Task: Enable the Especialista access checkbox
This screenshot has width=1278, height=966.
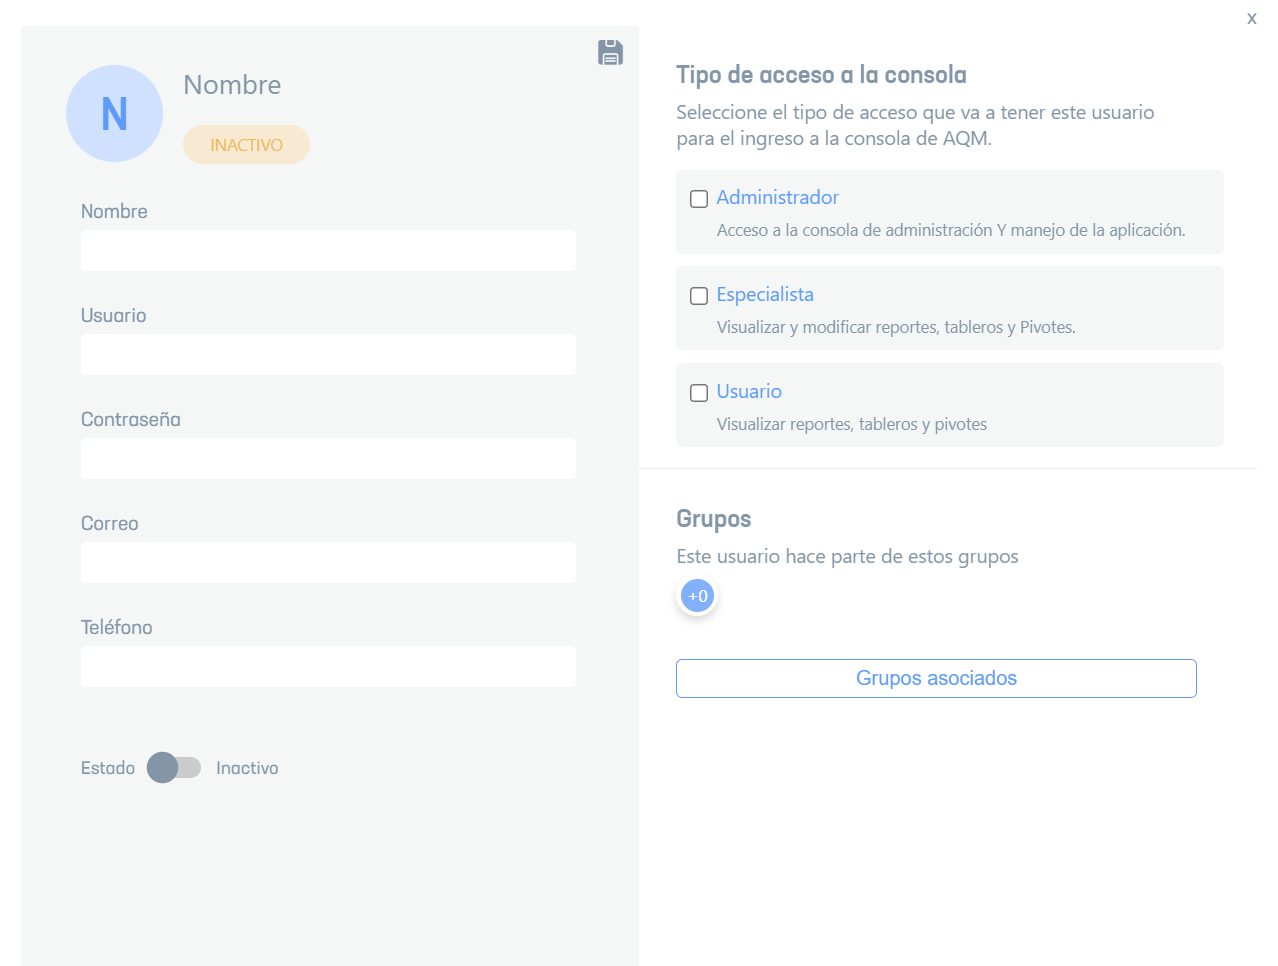Action: 699,296
